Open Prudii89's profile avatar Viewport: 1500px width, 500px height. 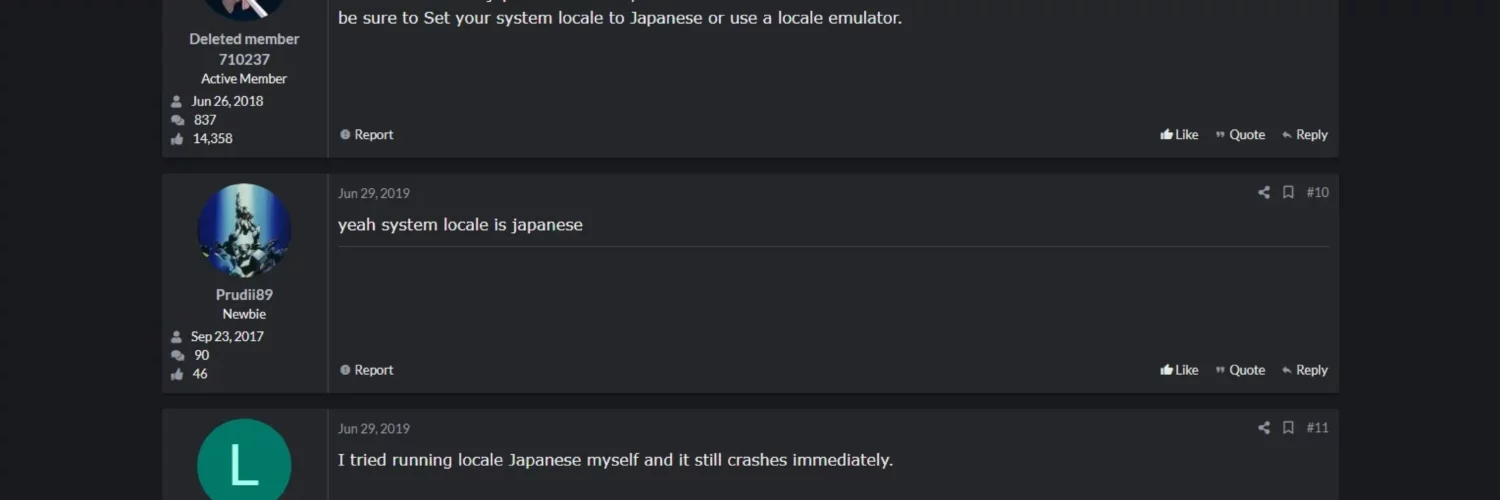point(244,230)
